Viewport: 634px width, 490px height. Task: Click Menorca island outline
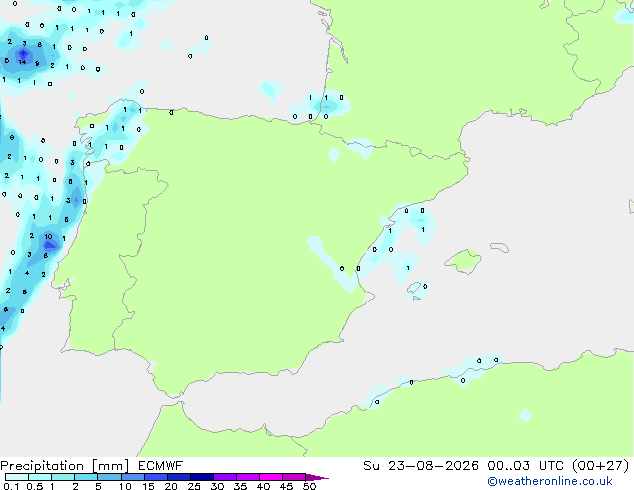point(499,247)
